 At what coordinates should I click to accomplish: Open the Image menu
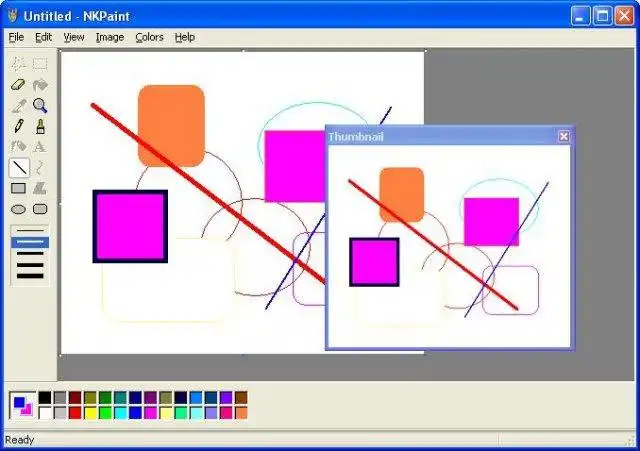pyautogui.click(x=110, y=37)
